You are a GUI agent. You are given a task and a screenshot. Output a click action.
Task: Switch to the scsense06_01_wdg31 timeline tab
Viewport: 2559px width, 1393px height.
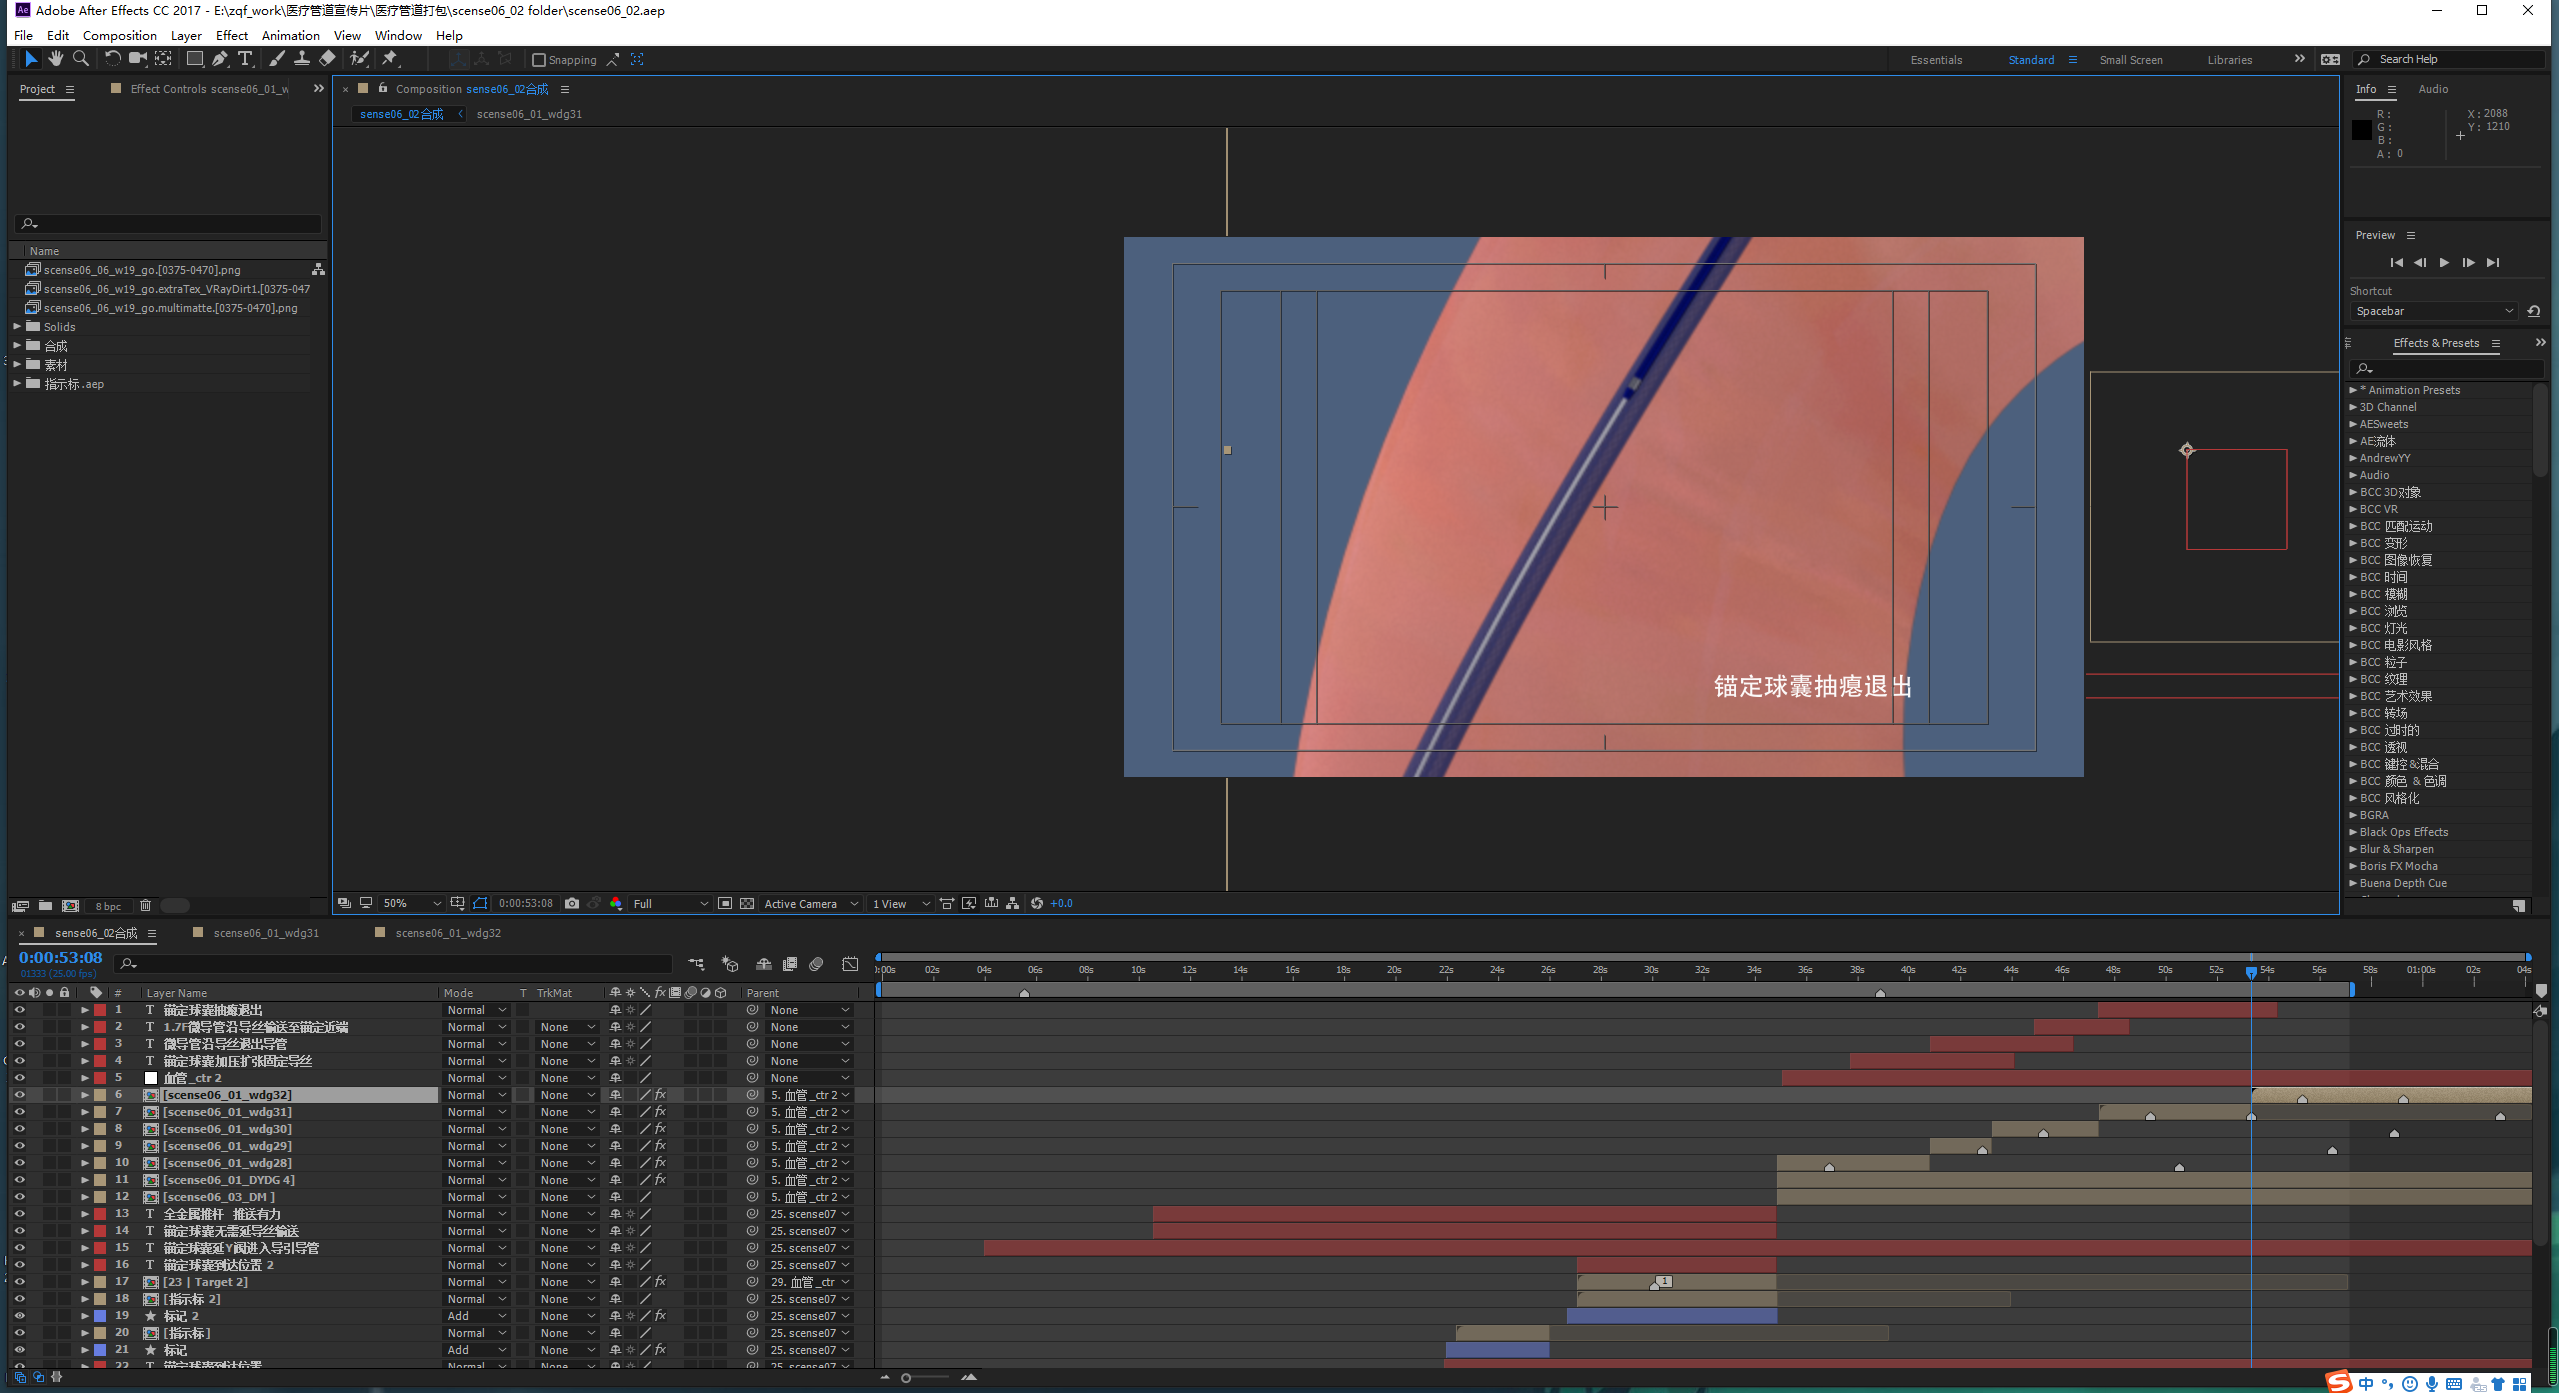(x=266, y=933)
